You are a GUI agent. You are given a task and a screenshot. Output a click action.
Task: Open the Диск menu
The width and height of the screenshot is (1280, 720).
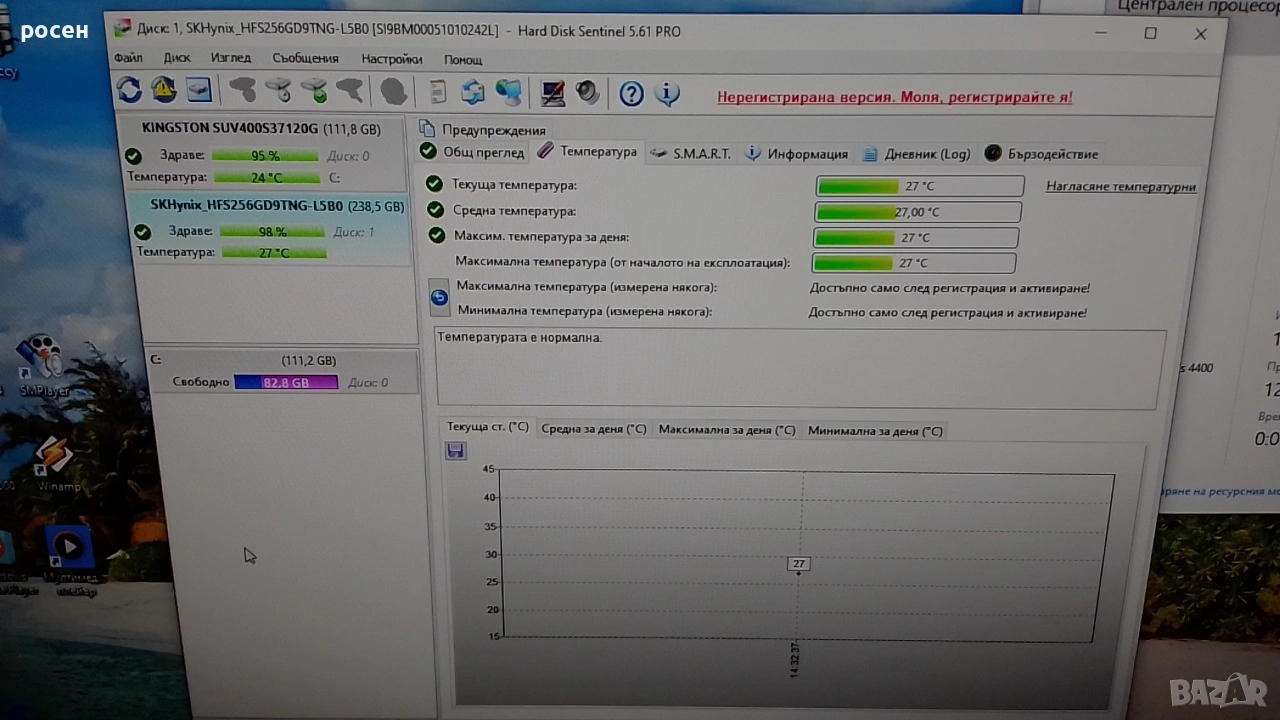(x=177, y=58)
